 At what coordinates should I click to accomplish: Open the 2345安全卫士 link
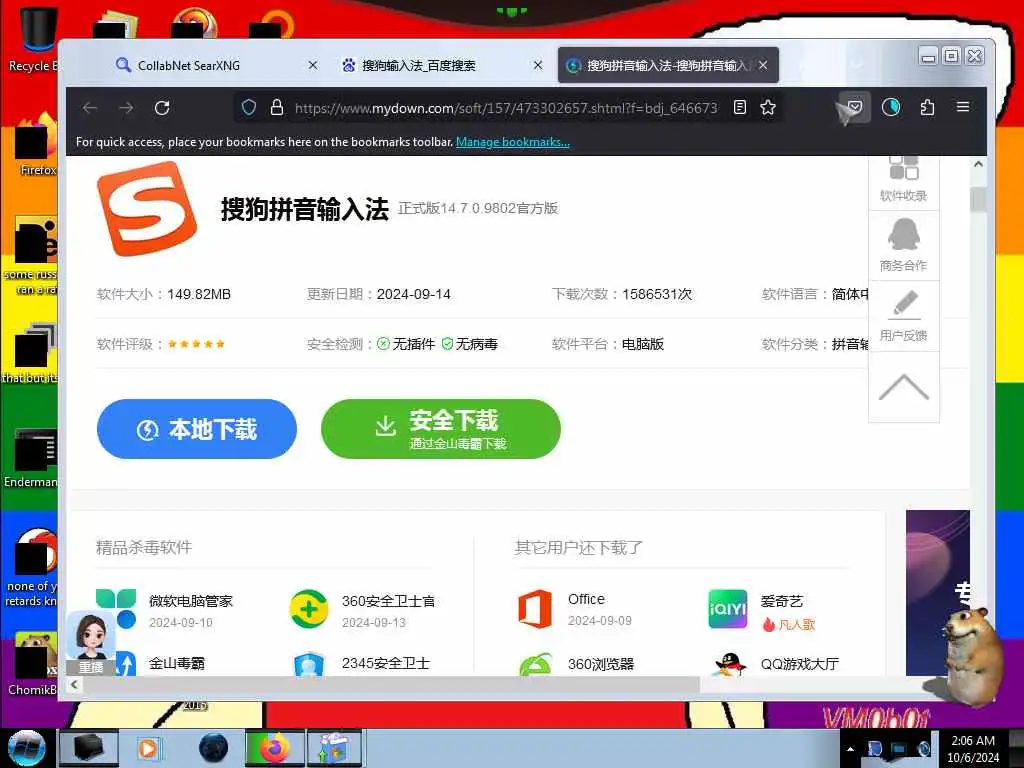pos(385,664)
